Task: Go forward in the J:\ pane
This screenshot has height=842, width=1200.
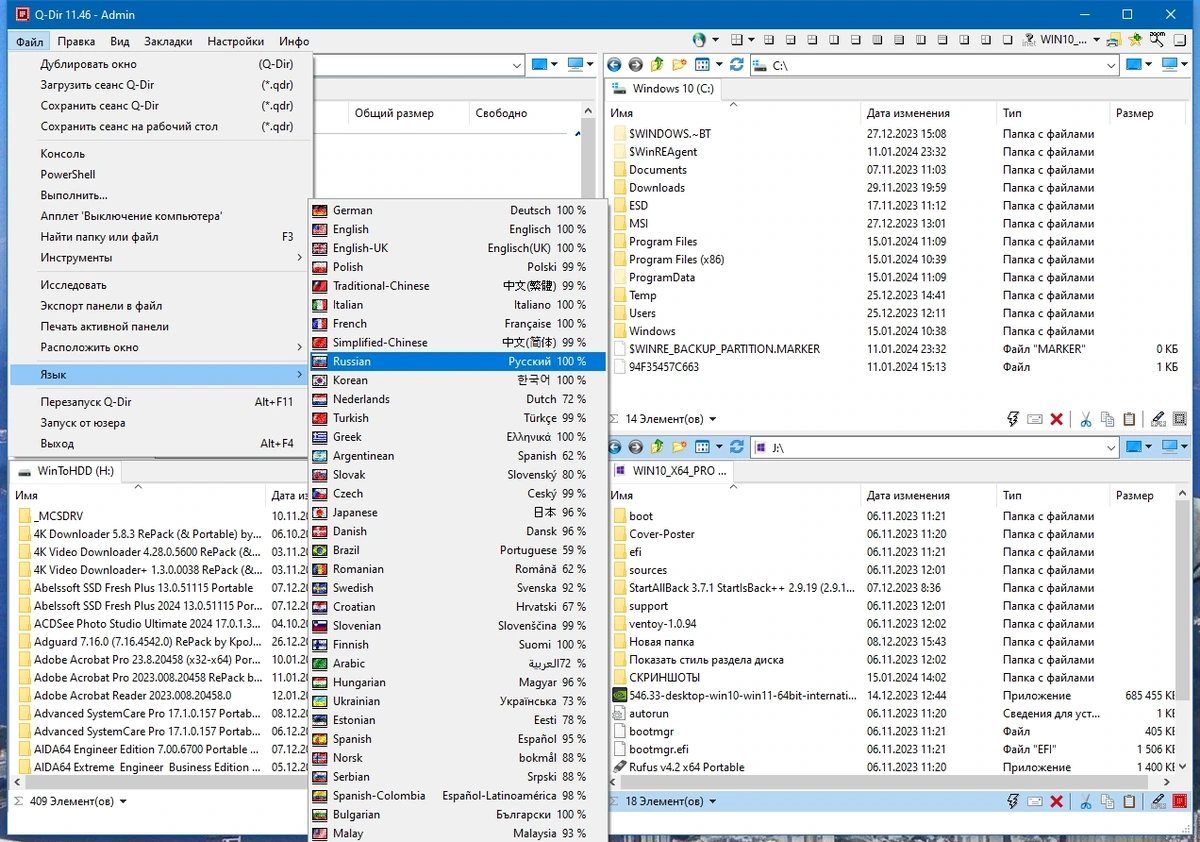Action: pos(635,447)
